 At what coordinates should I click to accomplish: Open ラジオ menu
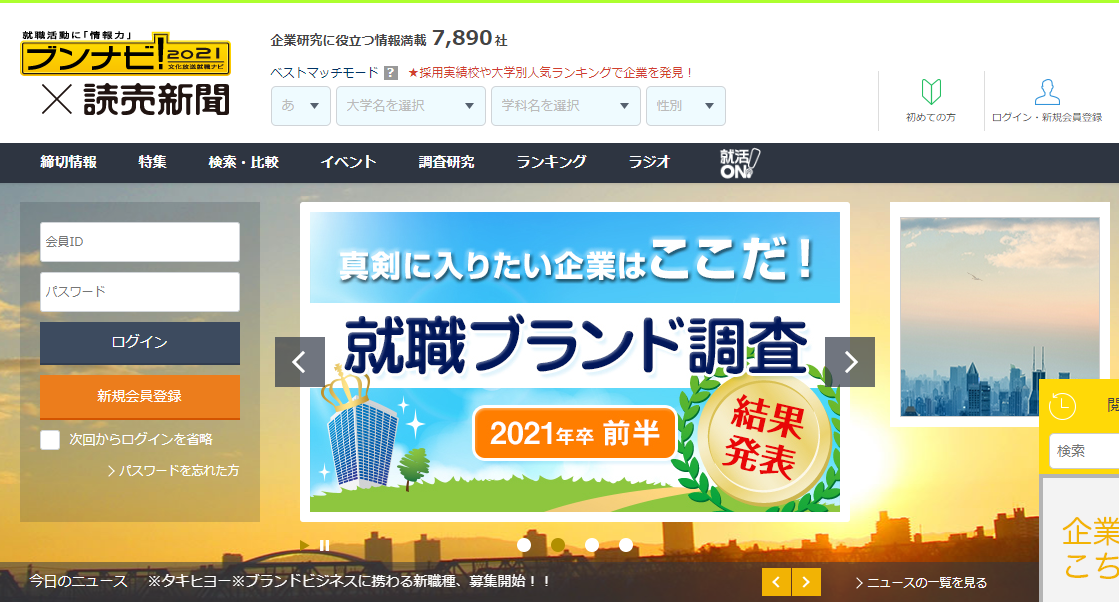pos(649,162)
